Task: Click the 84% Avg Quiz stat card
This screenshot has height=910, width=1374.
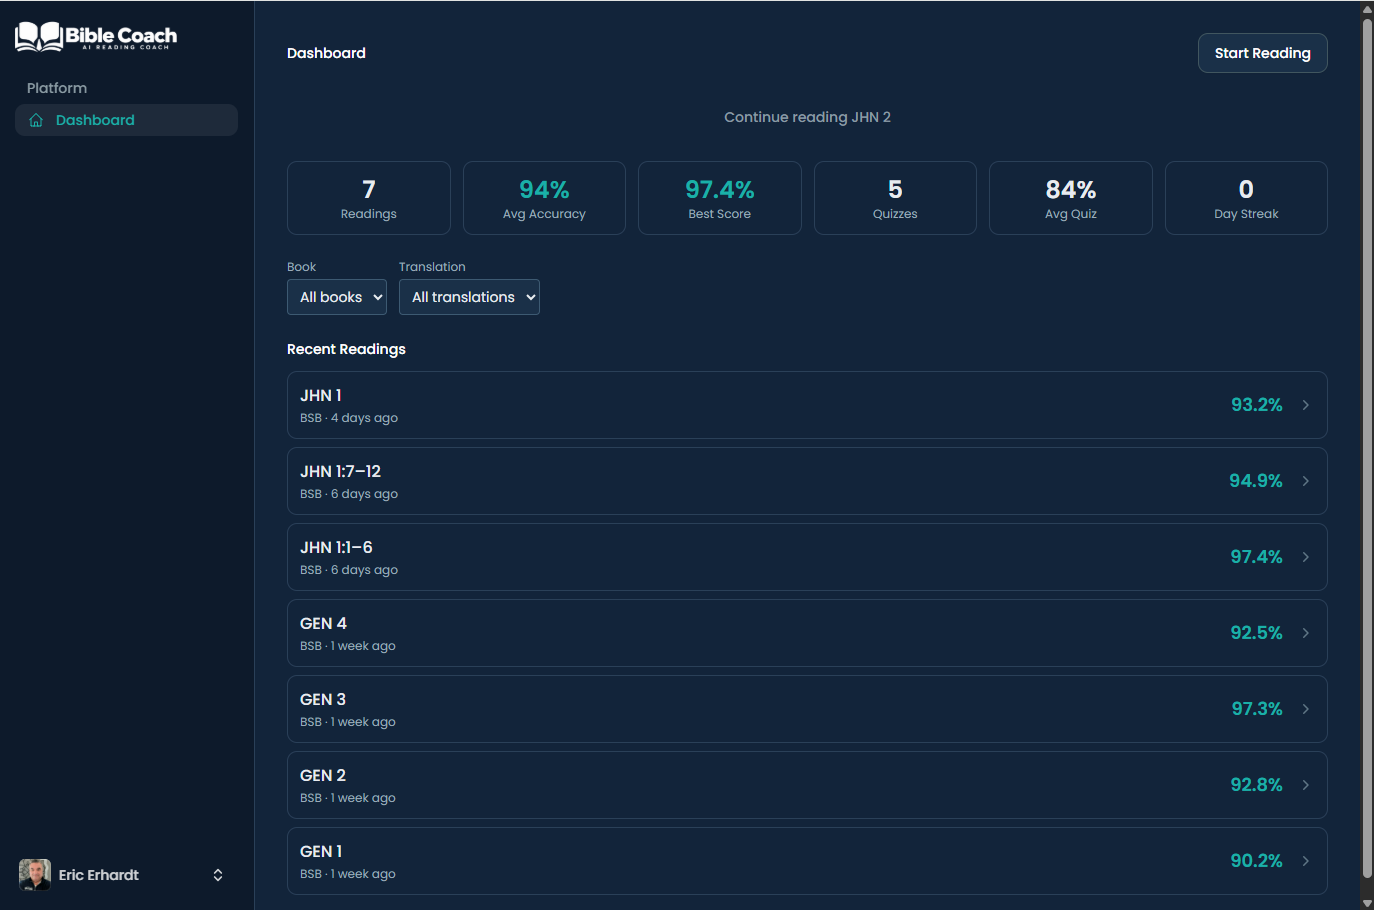Action: click(x=1071, y=198)
